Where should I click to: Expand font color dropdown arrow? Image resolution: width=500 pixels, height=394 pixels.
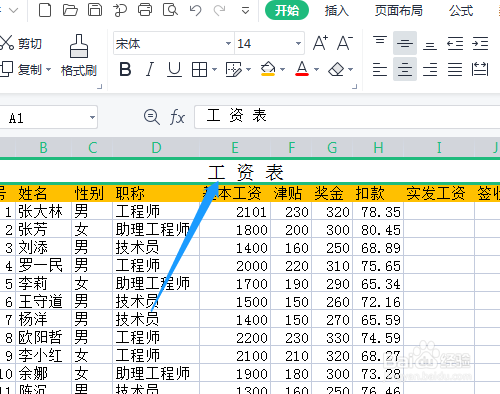coord(317,70)
